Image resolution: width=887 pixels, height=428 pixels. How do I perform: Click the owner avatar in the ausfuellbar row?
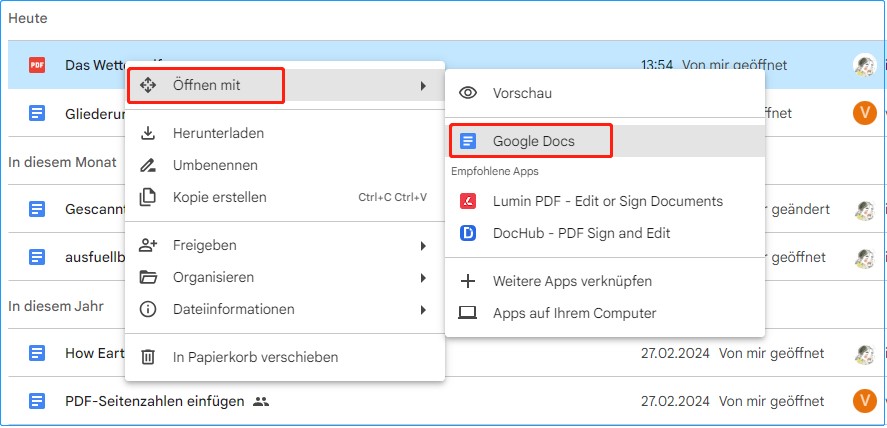pyautogui.click(x=864, y=257)
